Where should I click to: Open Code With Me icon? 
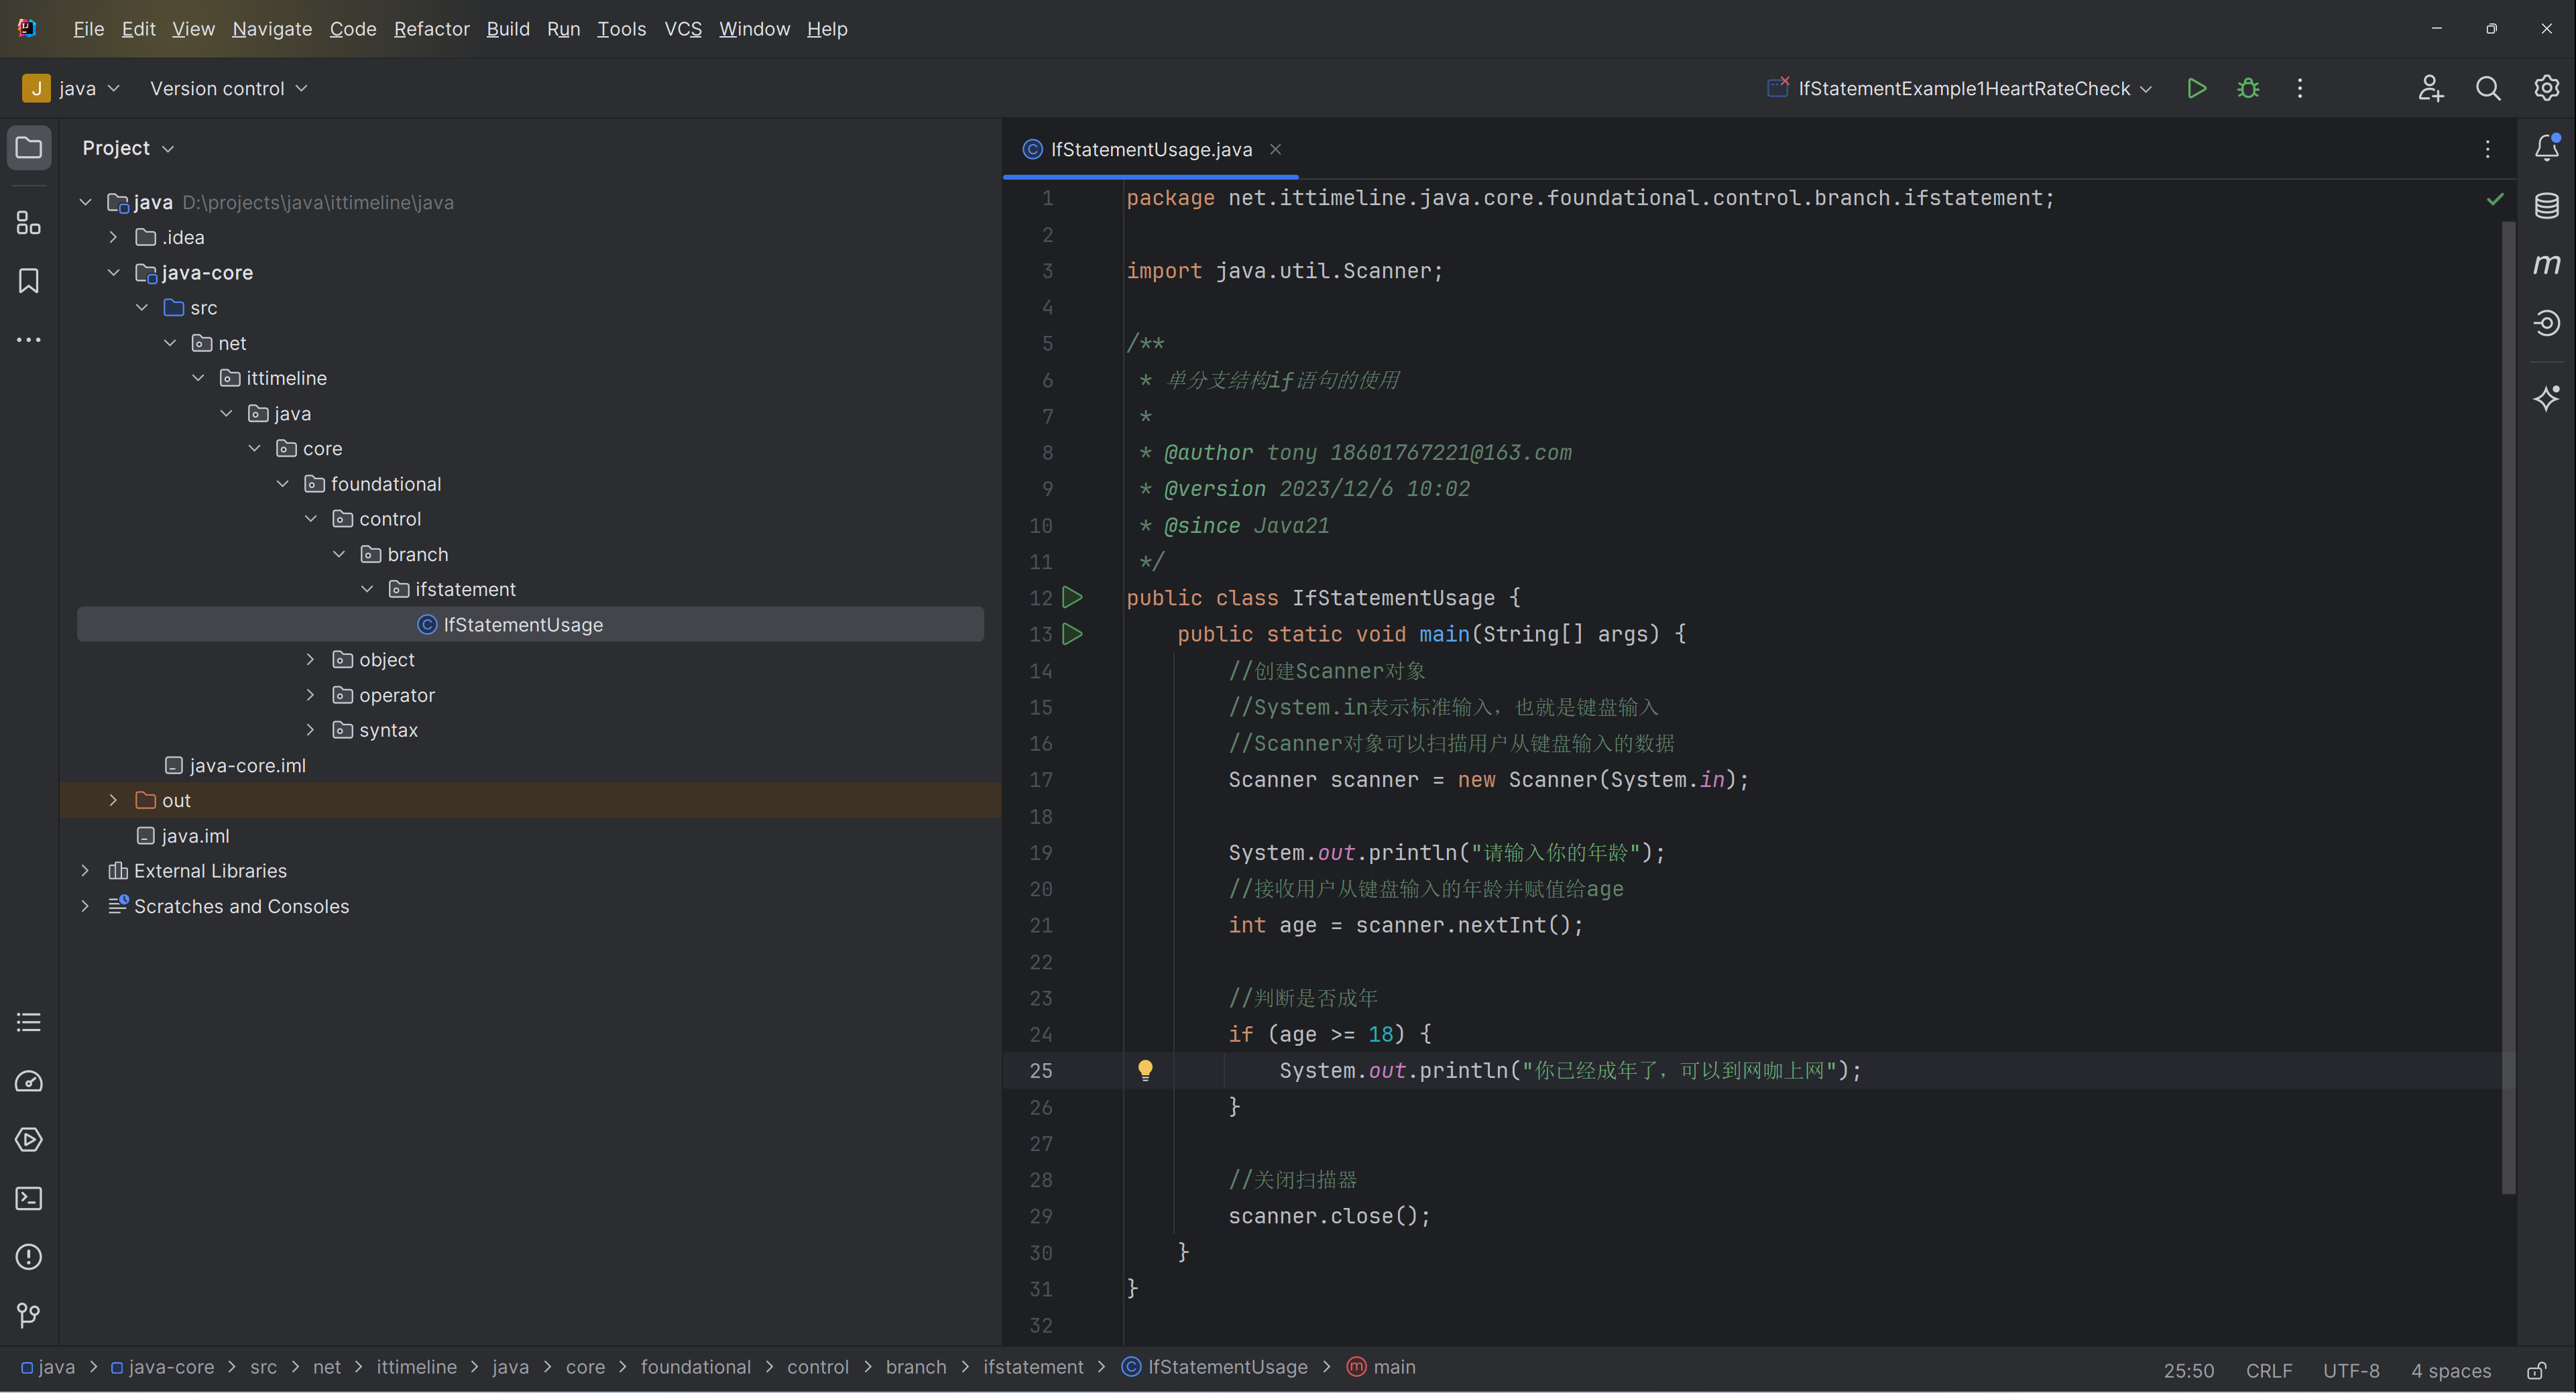[2431, 88]
